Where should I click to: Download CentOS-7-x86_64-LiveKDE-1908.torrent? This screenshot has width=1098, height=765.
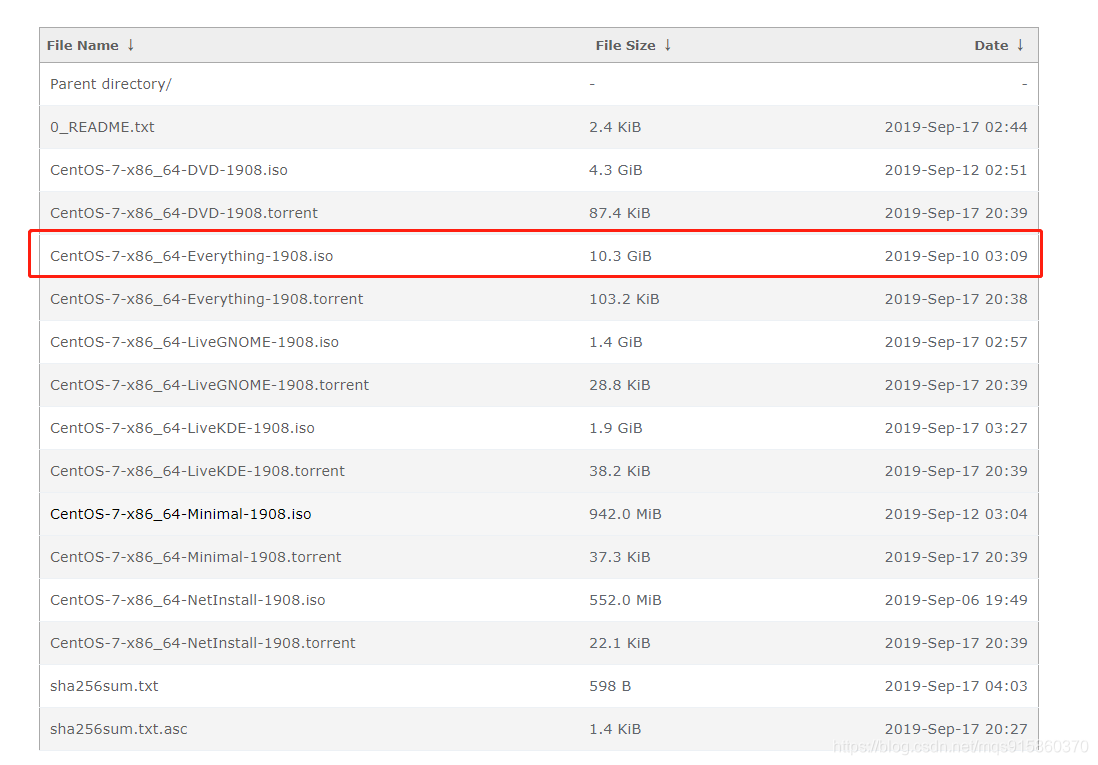click(197, 471)
